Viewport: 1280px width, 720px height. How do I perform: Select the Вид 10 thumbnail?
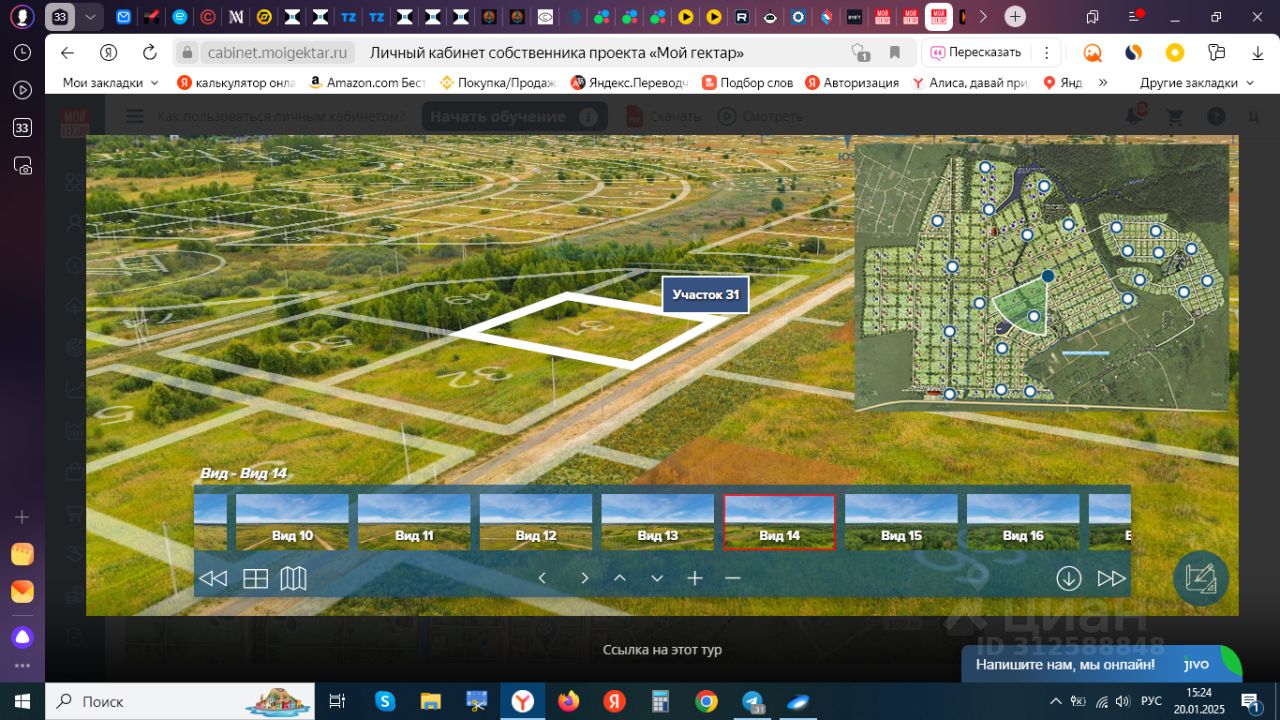pyautogui.click(x=292, y=522)
